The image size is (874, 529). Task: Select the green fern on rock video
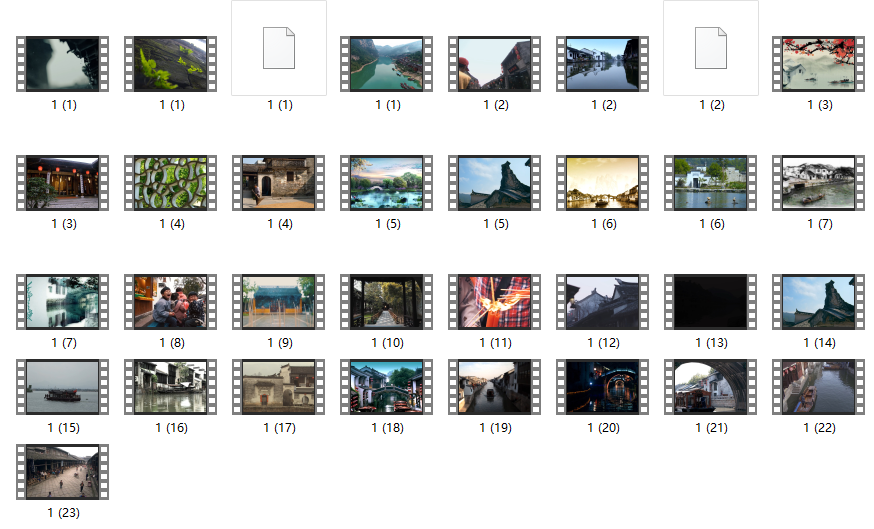point(171,64)
